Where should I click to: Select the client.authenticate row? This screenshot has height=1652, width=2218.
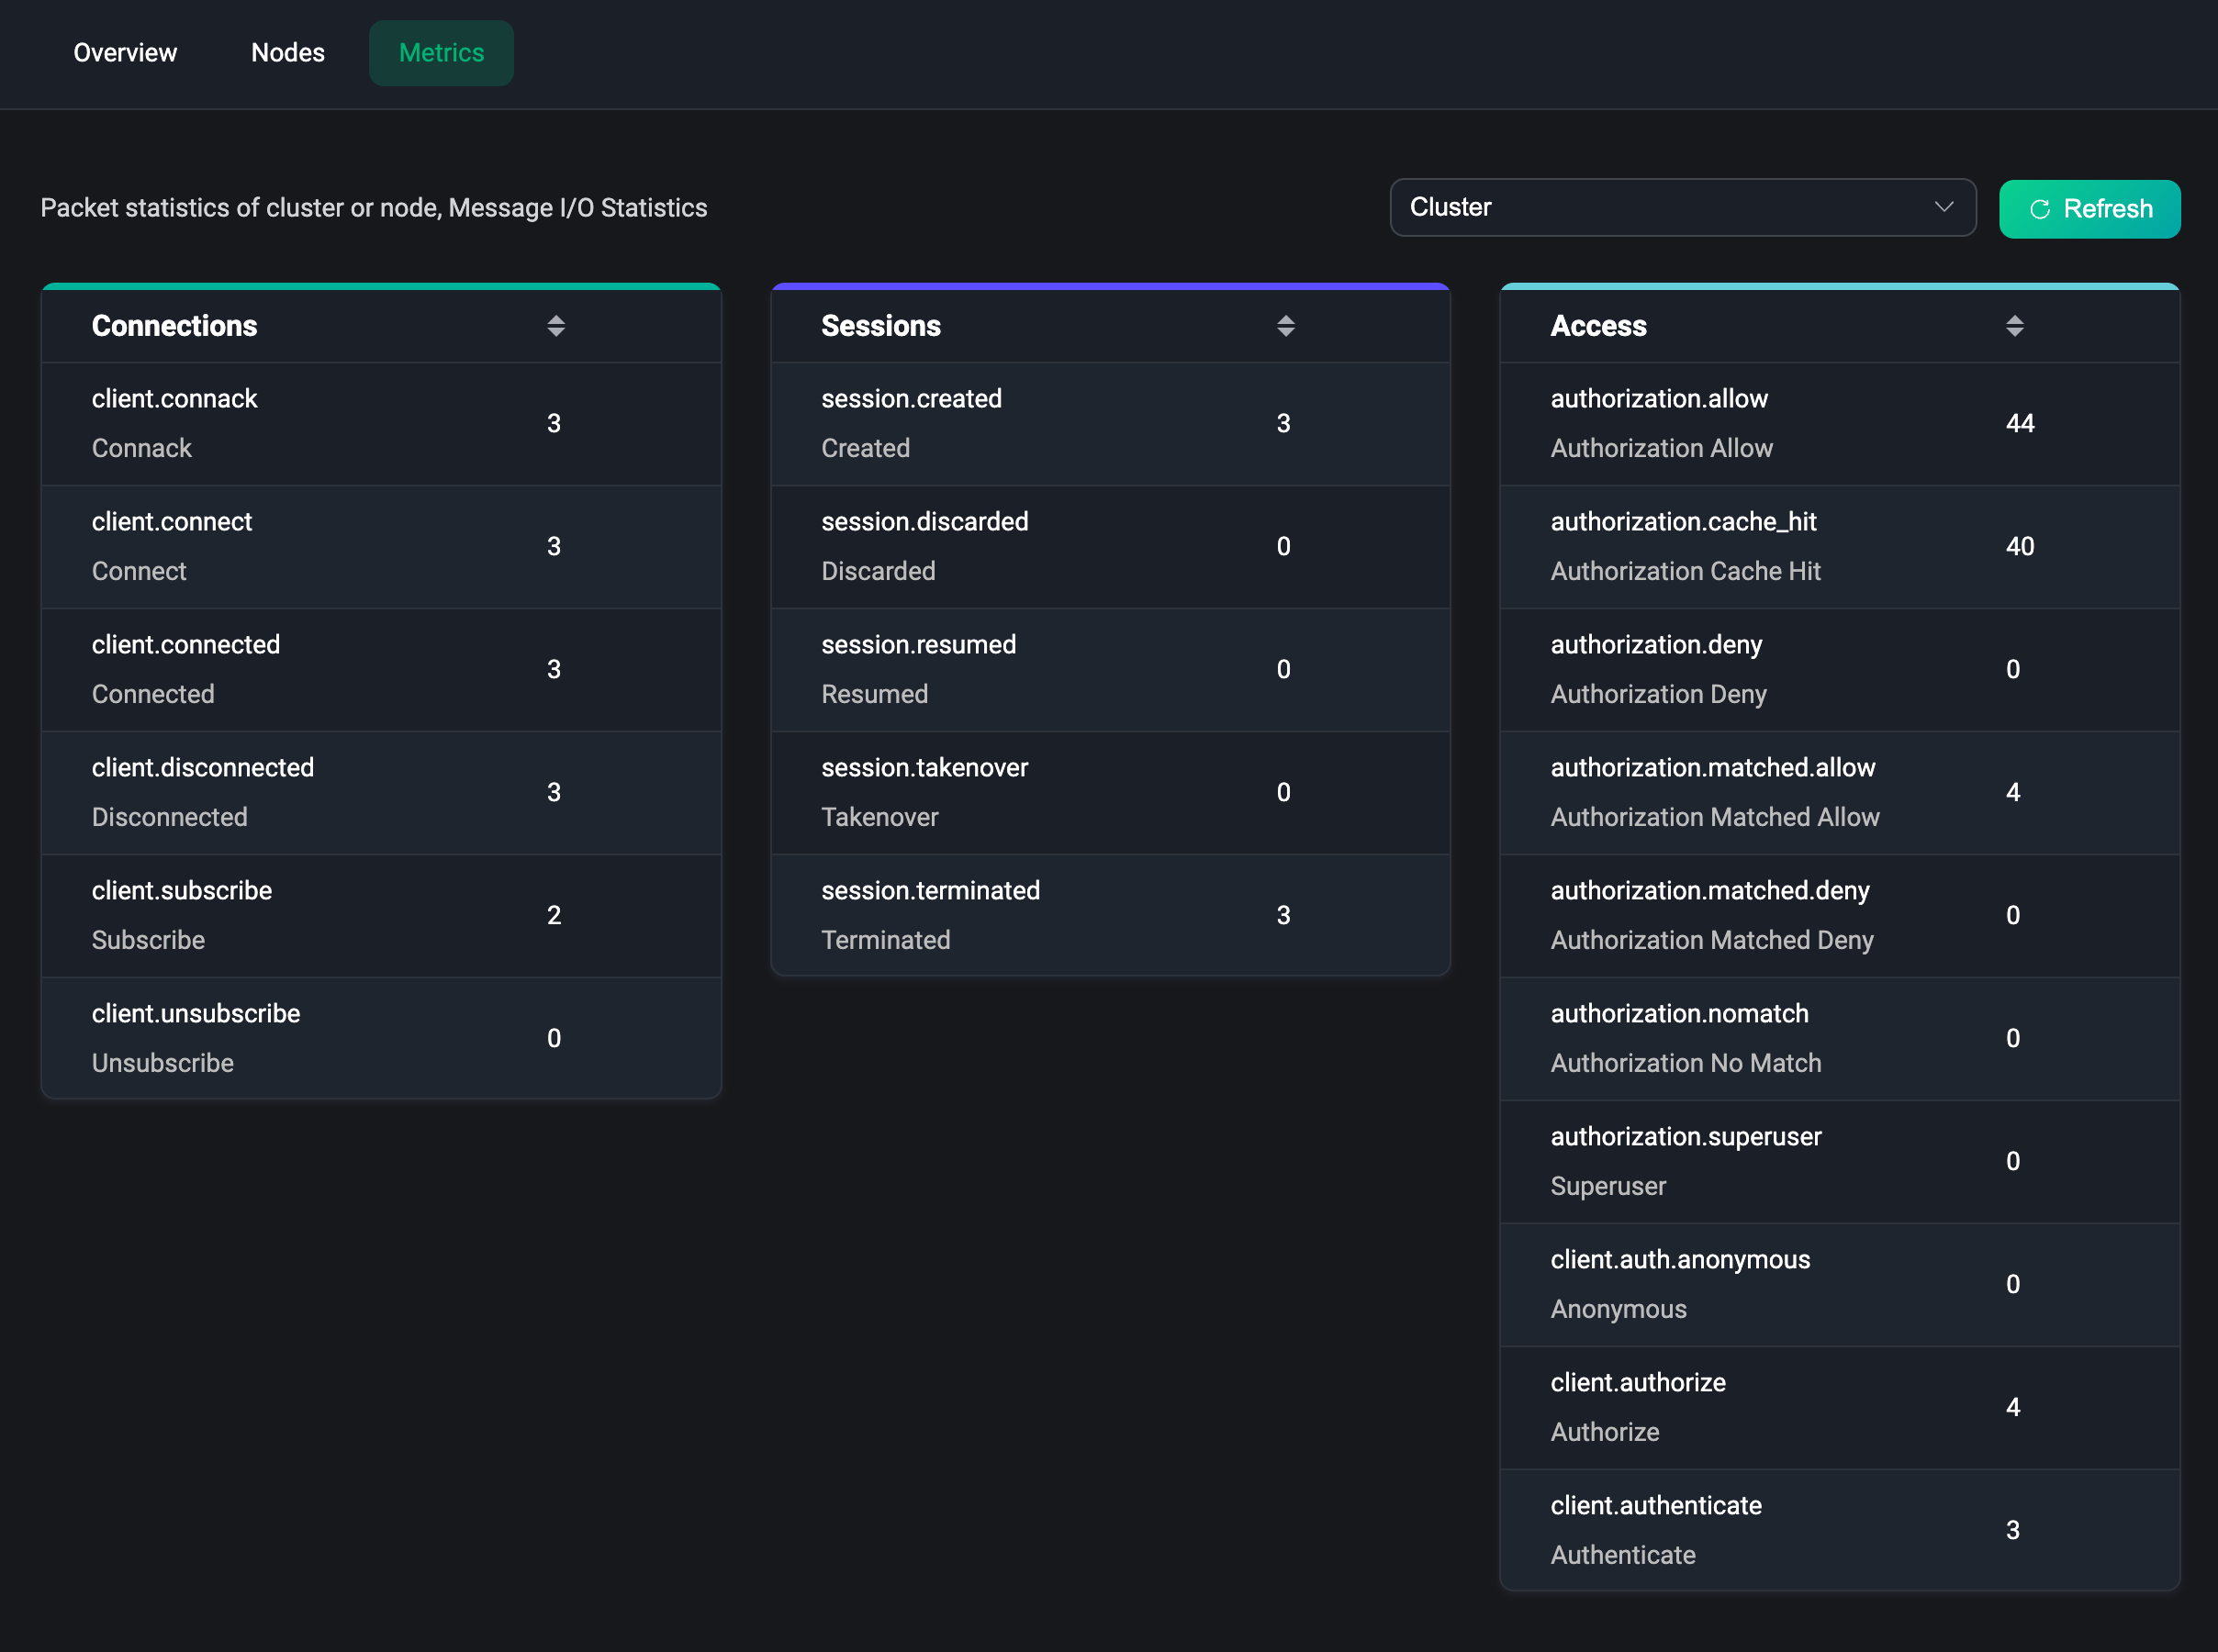(1838, 1529)
